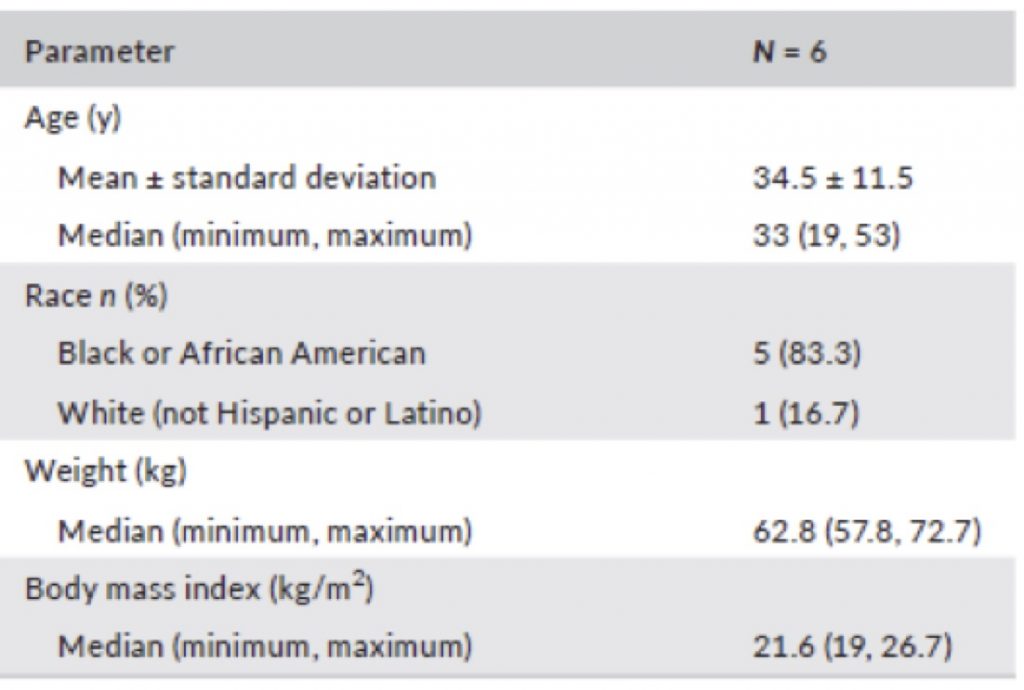Click Median label under Body mass index
This screenshot has height=690, width=1024.
[x=264, y=647]
